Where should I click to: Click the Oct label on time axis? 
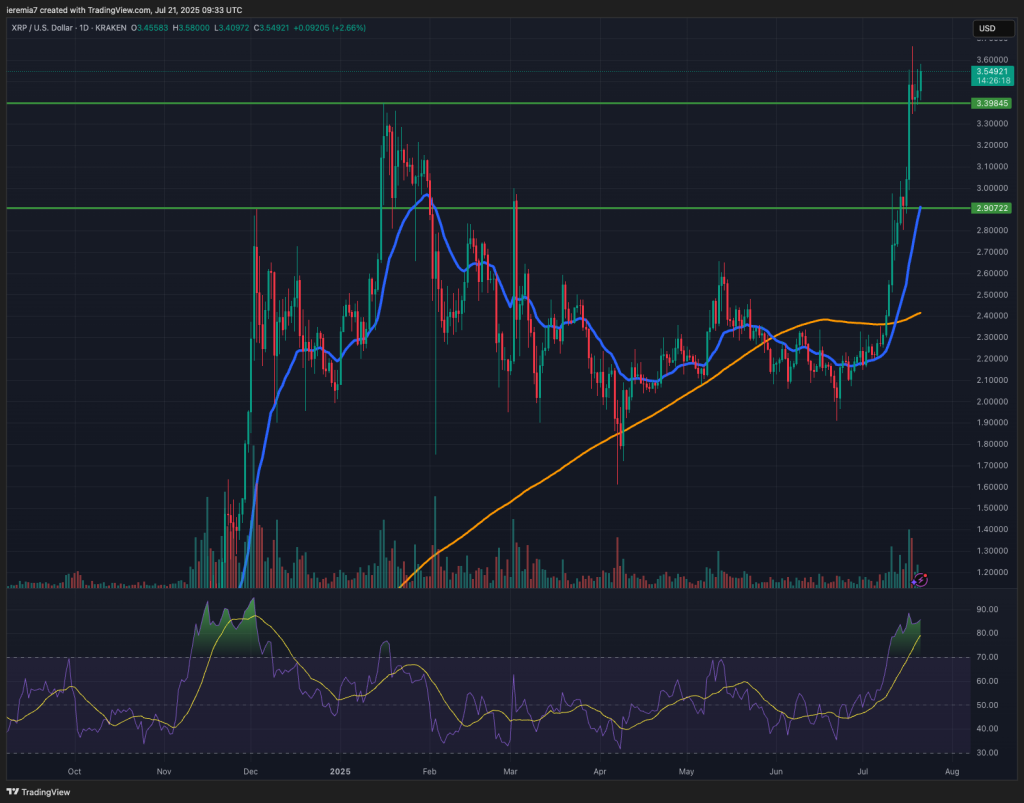(x=74, y=771)
